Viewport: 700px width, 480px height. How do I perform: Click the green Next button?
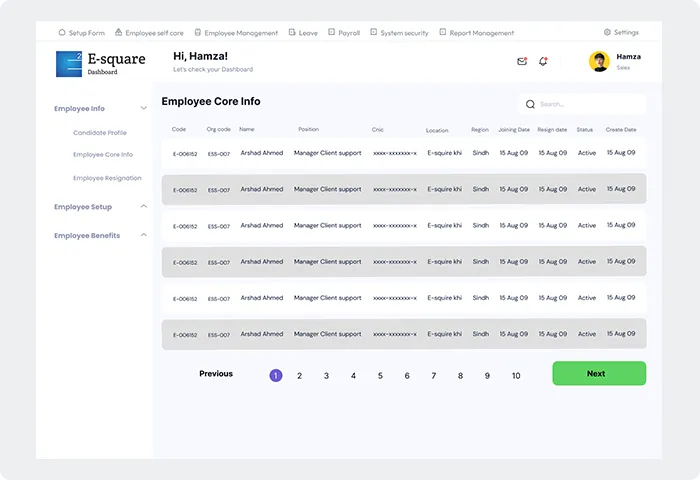click(599, 373)
